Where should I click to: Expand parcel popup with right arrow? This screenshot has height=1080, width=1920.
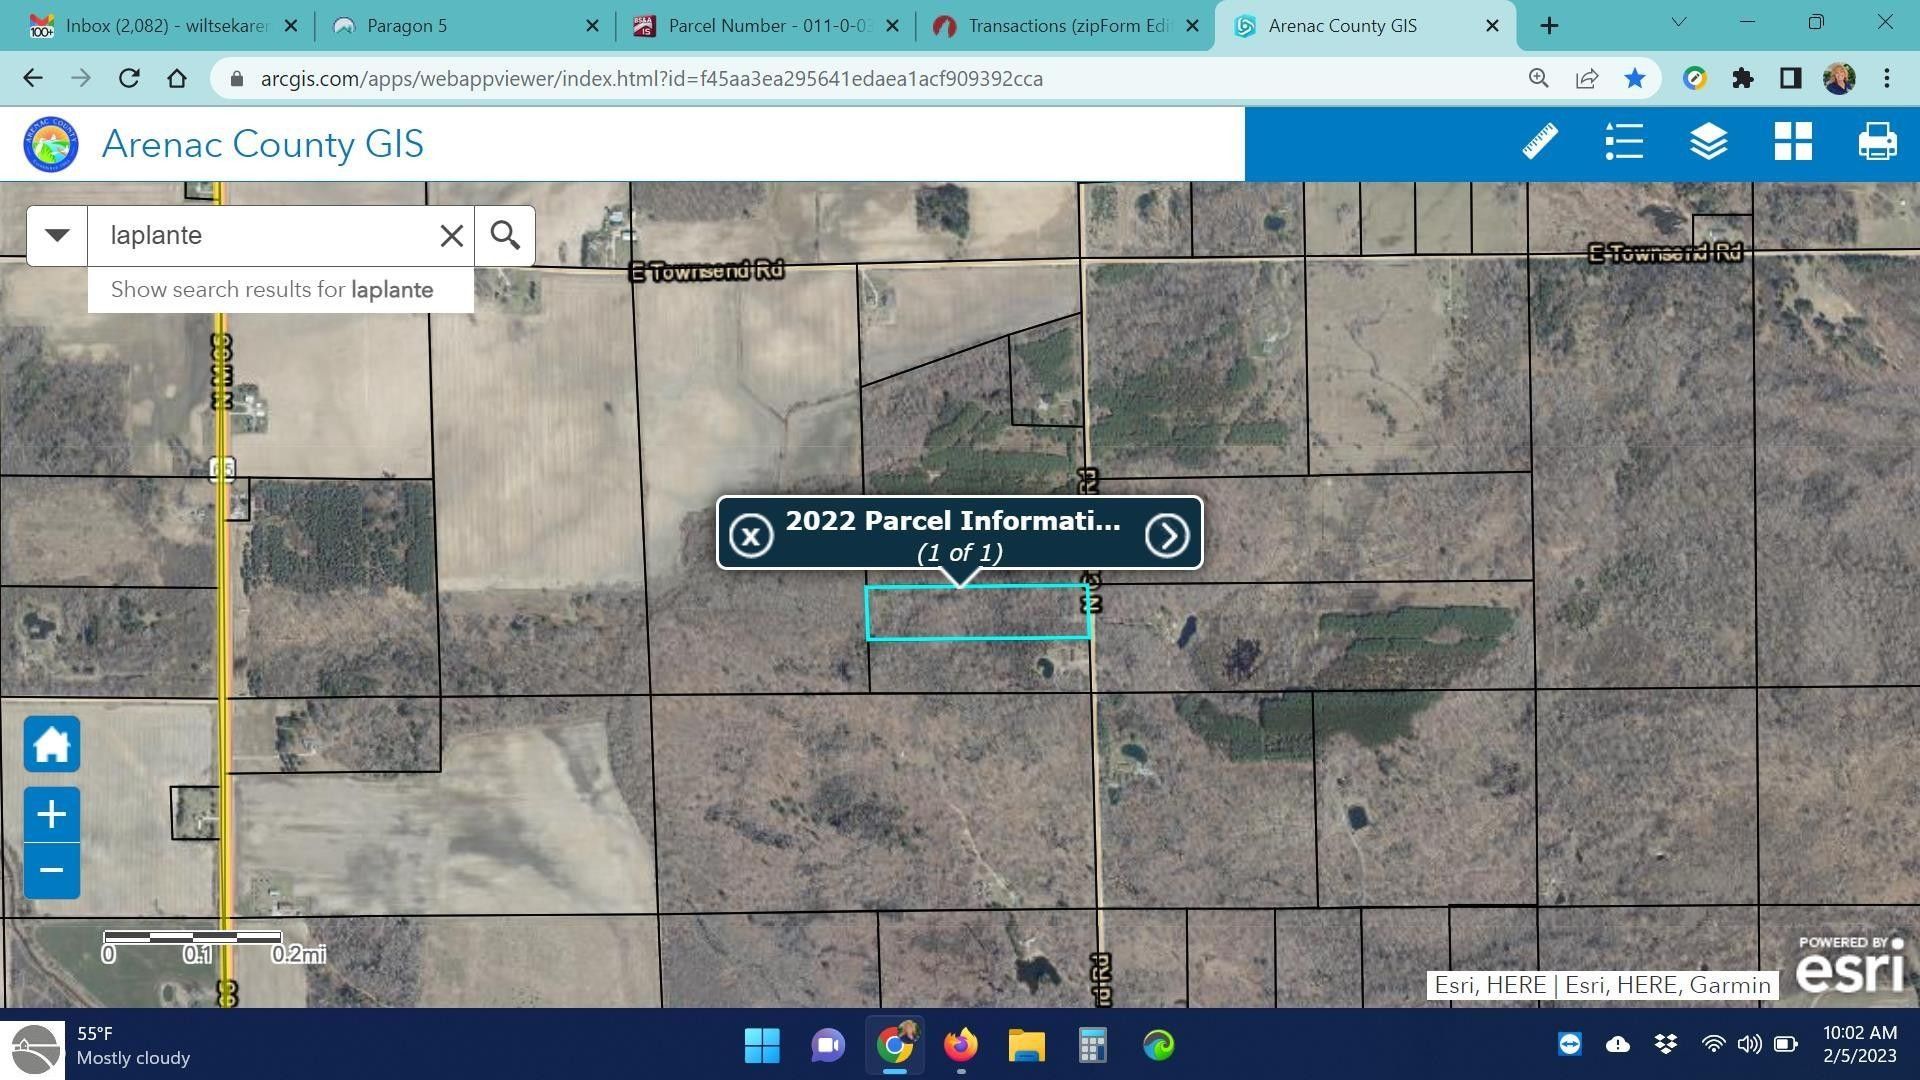tap(1166, 535)
